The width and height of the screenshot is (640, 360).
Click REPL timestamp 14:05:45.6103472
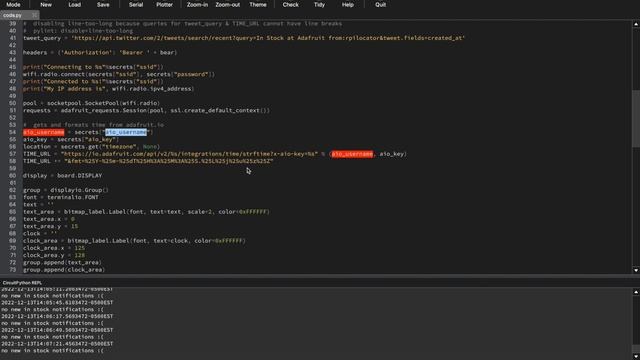coord(57,303)
